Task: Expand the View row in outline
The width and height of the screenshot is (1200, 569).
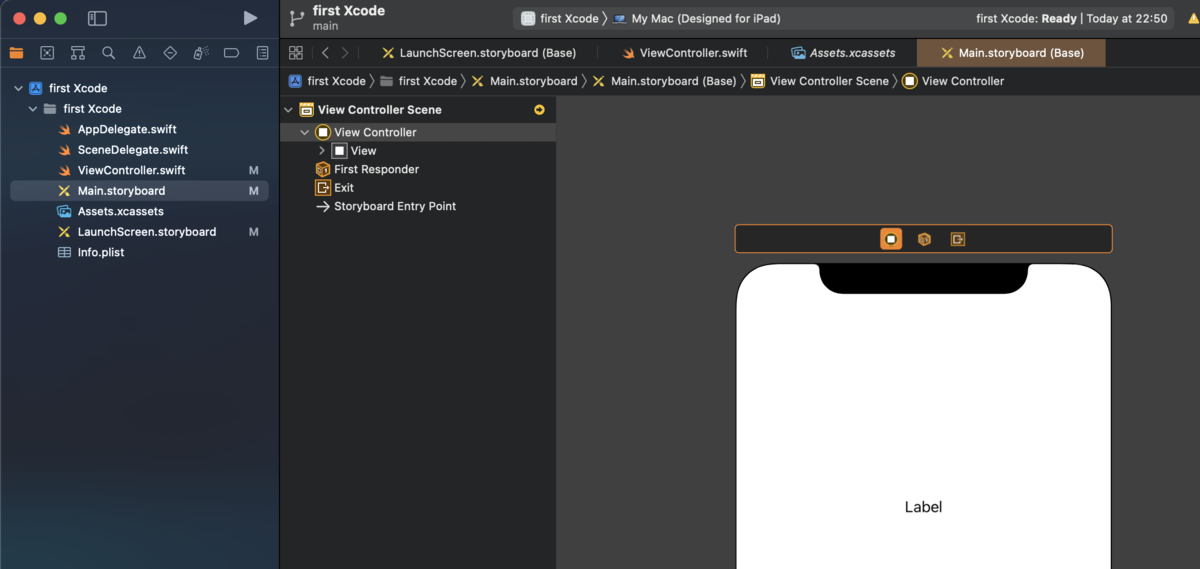Action: pyautogui.click(x=321, y=151)
